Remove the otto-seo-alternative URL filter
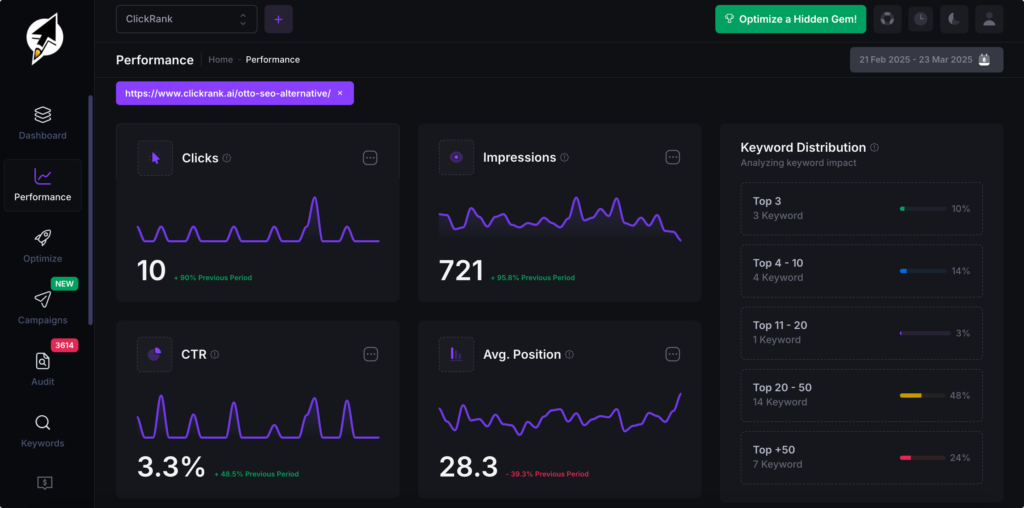 pyautogui.click(x=340, y=93)
